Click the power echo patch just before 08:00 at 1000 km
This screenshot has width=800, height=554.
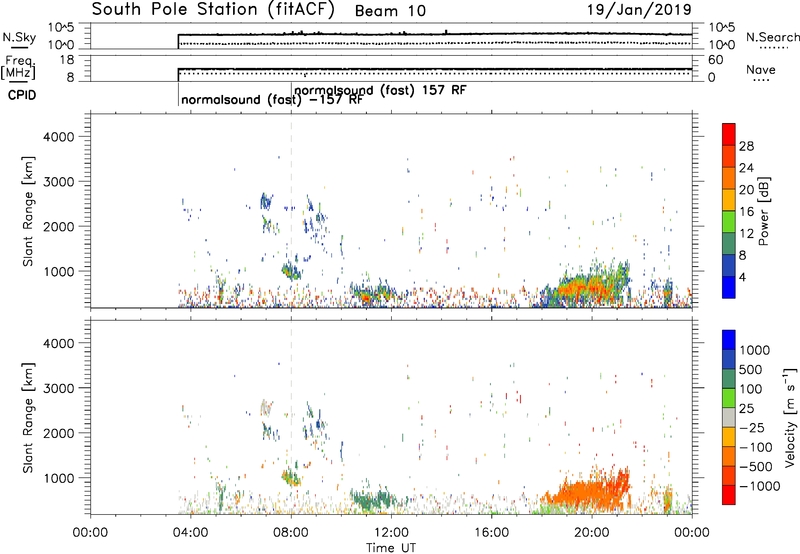pos(292,270)
